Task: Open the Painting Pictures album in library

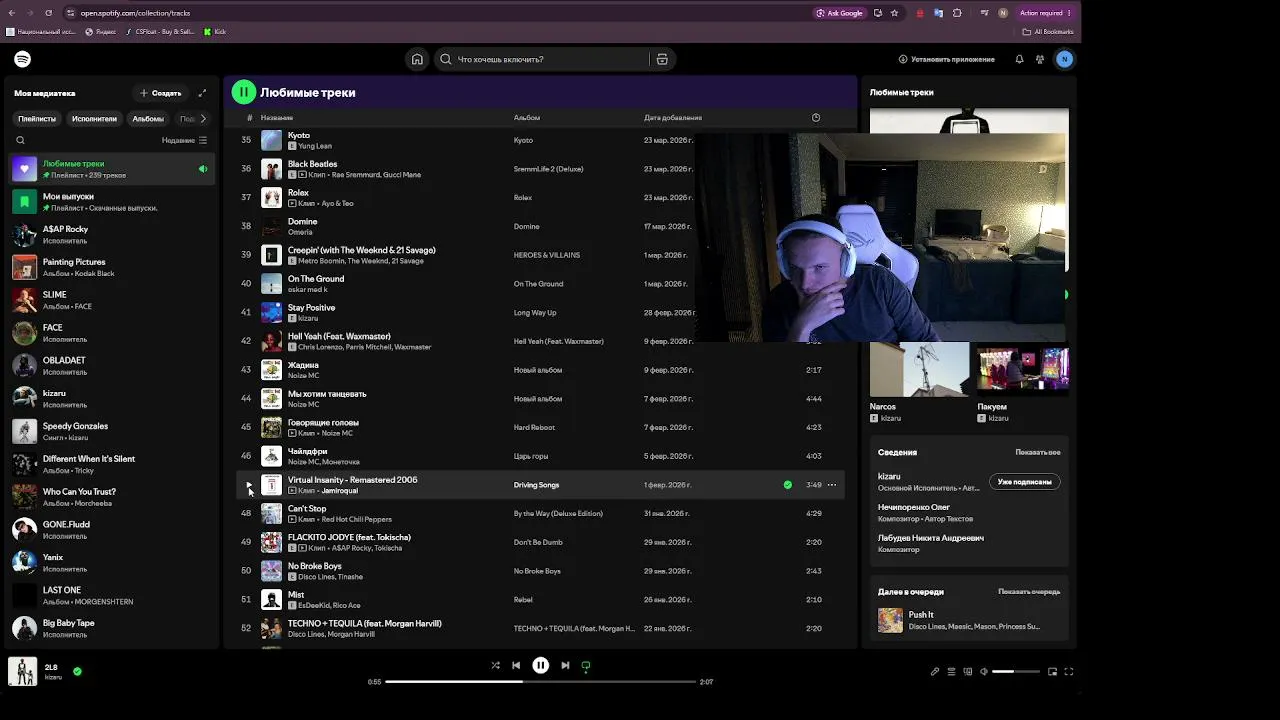Action: click(x=112, y=268)
